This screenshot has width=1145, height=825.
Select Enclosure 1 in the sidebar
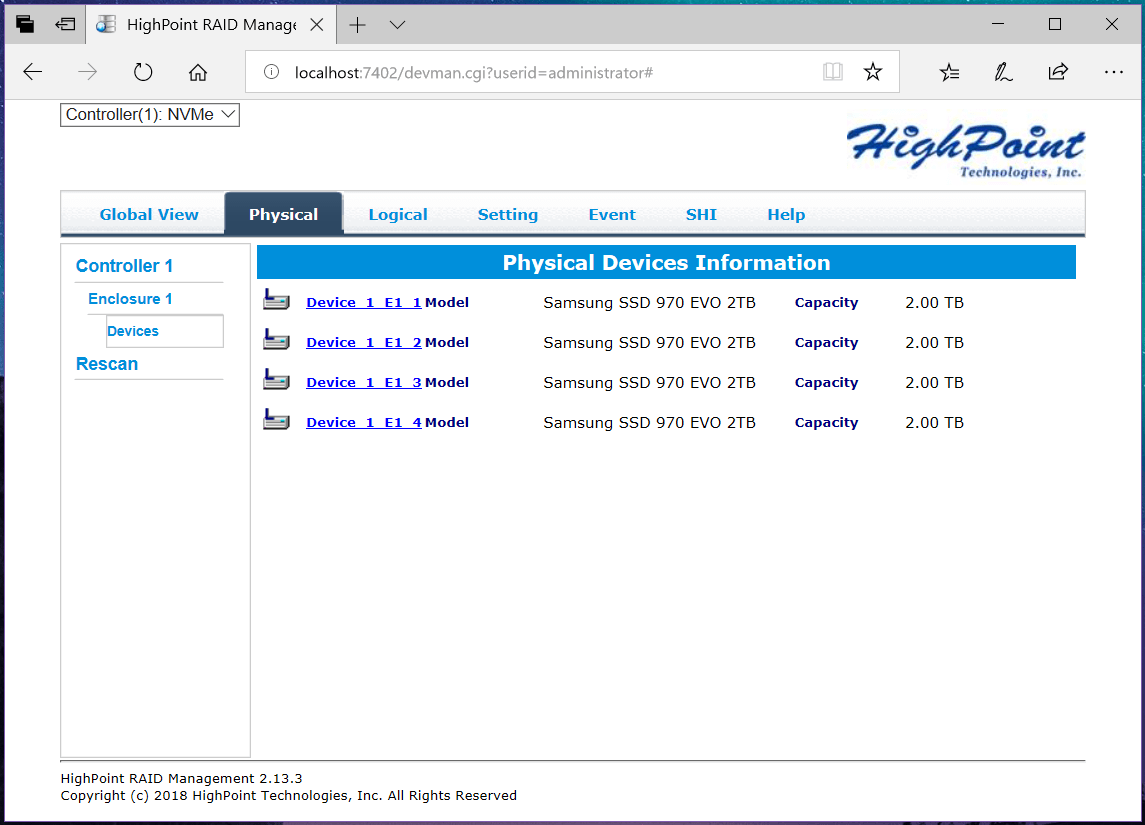click(130, 299)
